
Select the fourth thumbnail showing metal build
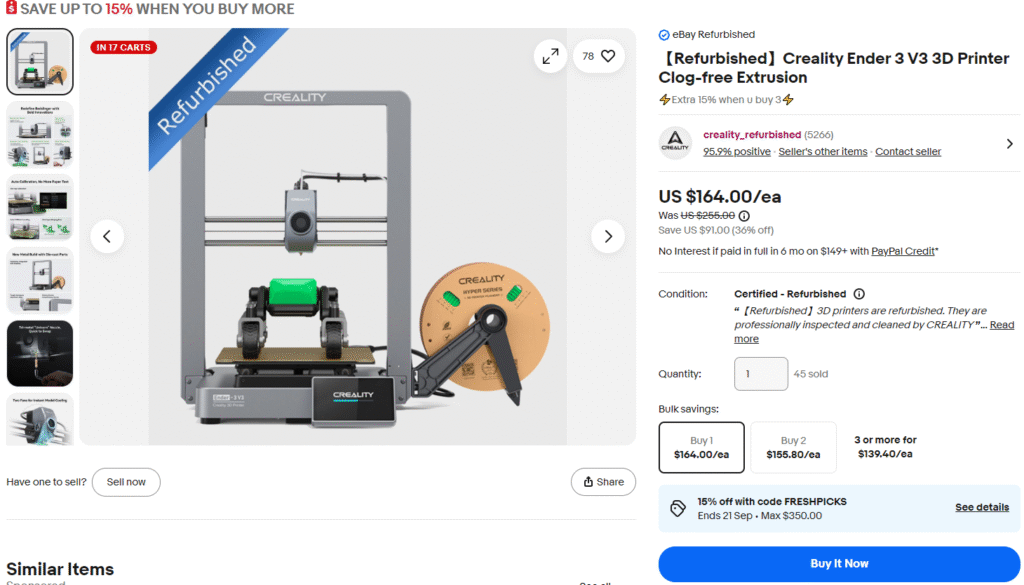(40, 281)
